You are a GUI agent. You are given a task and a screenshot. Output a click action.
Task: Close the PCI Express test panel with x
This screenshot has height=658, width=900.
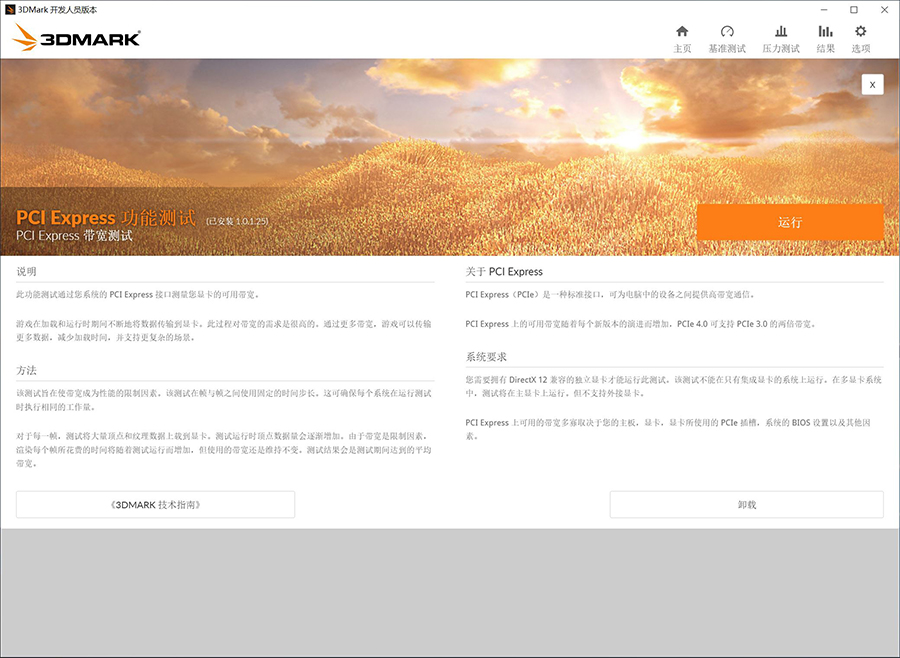pyautogui.click(x=872, y=85)
